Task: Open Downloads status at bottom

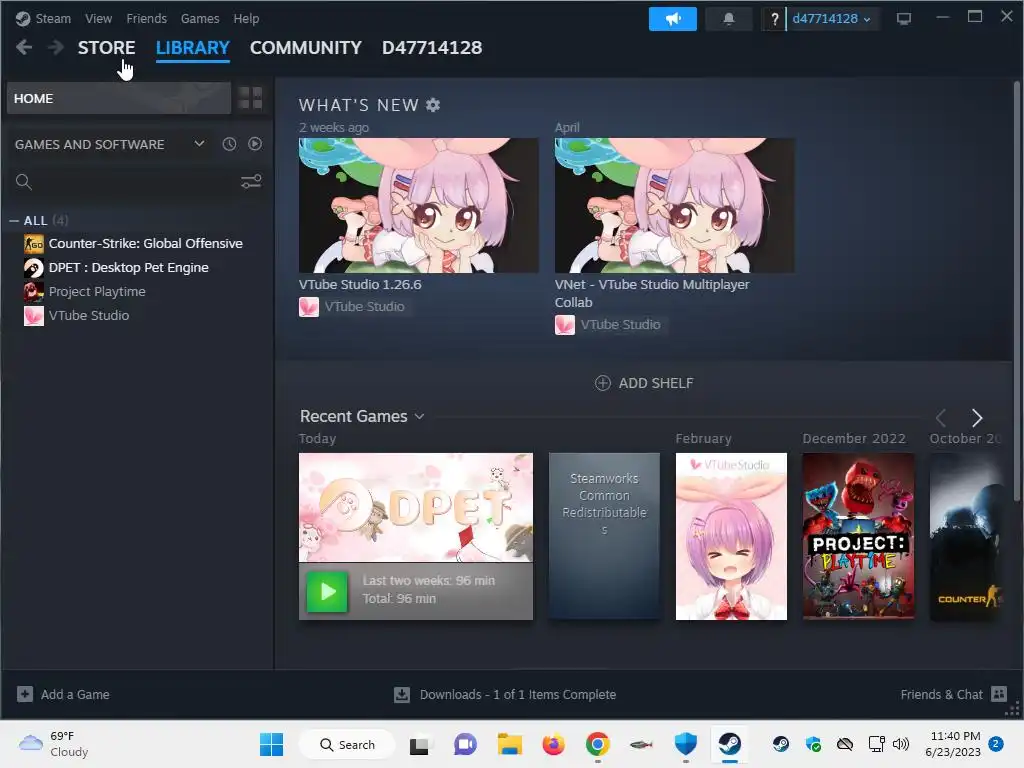Action: [505, 694]
